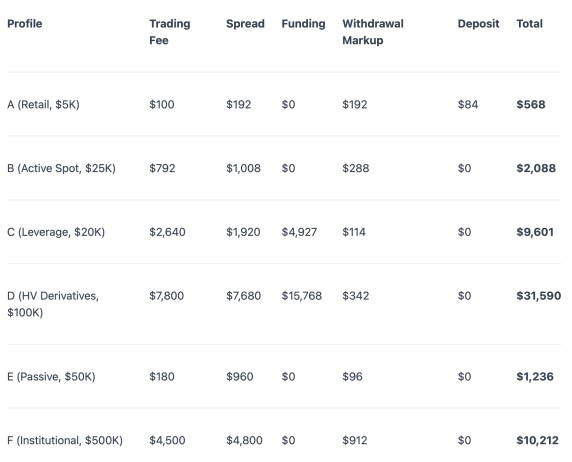Select the C (Leverage, $20K) profile cell
Viewport: 572px width, 462px height.
pos(56,232)
